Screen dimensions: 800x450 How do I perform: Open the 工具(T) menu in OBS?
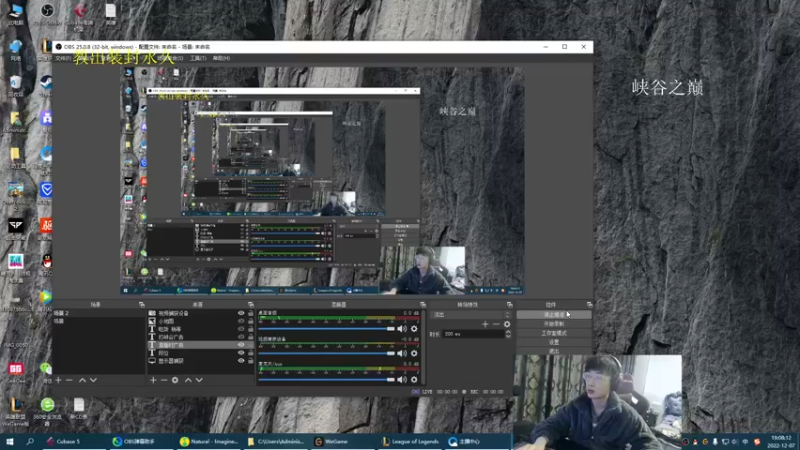(x=198, y=59)
